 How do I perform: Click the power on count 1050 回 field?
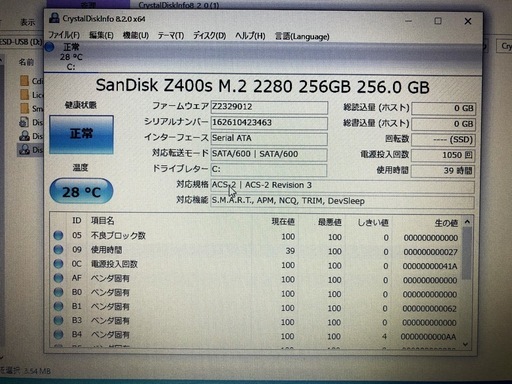[x=444, y=155]
